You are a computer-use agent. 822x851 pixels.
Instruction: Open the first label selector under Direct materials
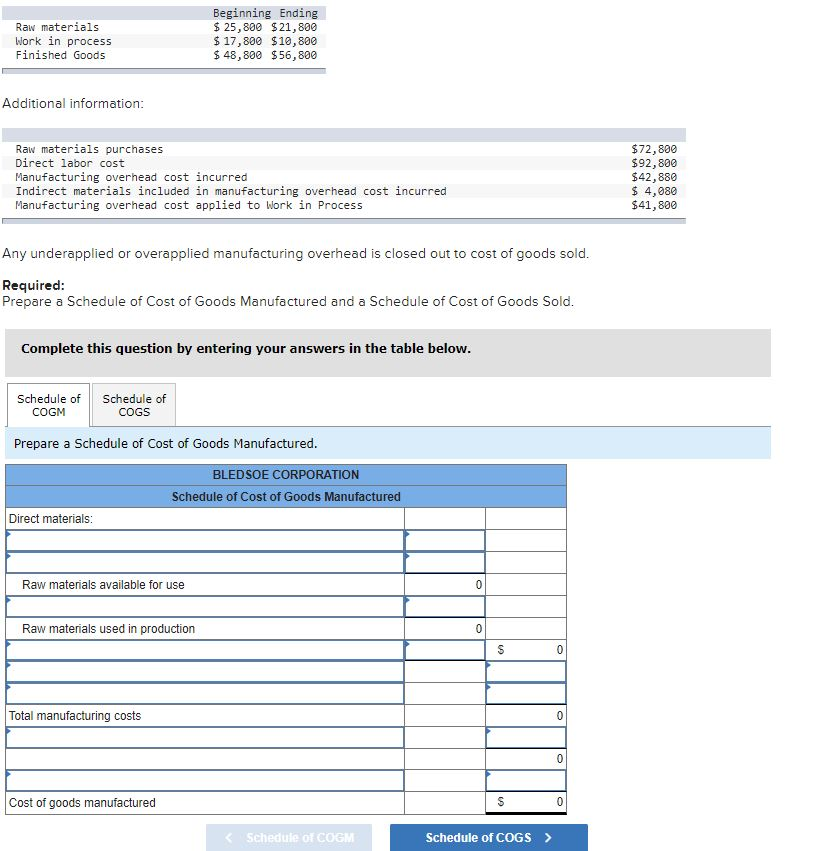click(200, 541)
